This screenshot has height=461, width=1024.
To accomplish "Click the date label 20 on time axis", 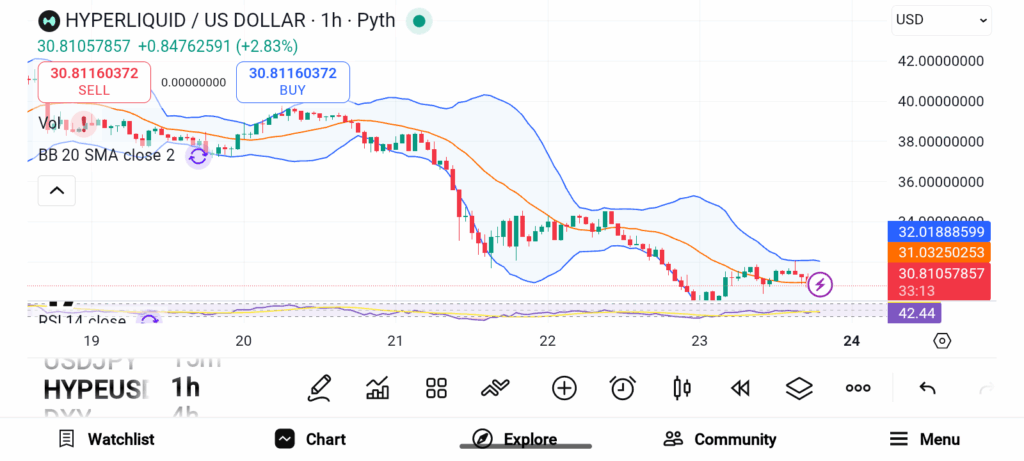I will 244,340.
